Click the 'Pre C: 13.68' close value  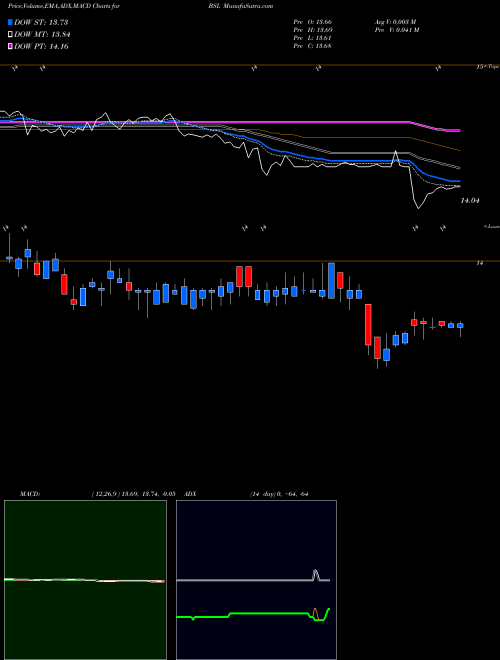[x=312, y=46]
